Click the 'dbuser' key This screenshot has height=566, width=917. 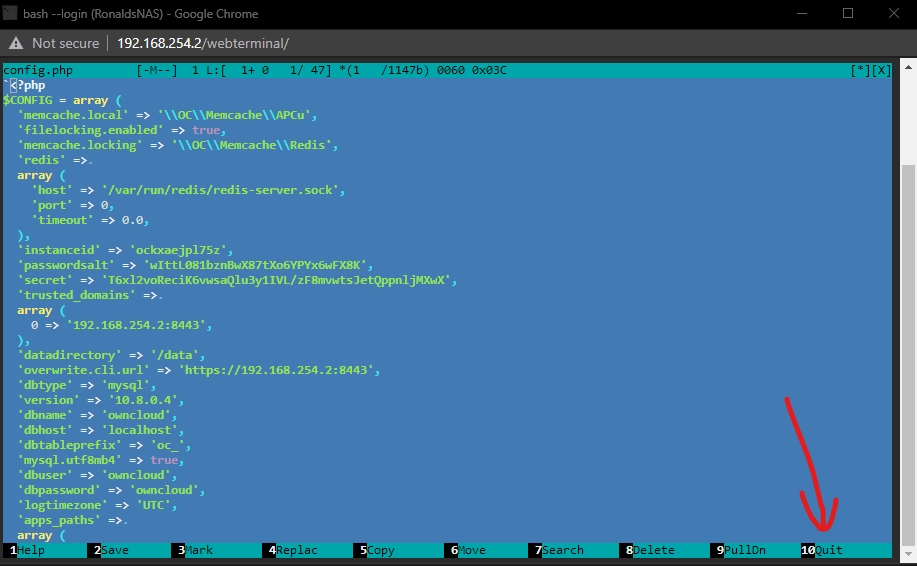(45, 475)
